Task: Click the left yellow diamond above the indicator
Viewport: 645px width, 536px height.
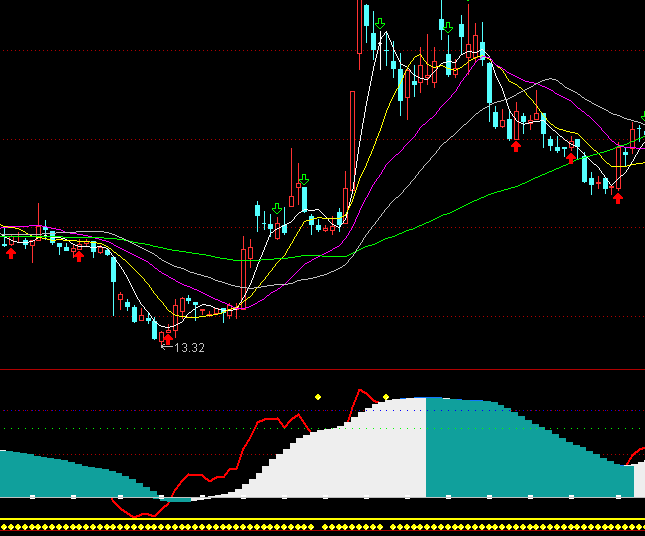Action: [x=318, y=397]
